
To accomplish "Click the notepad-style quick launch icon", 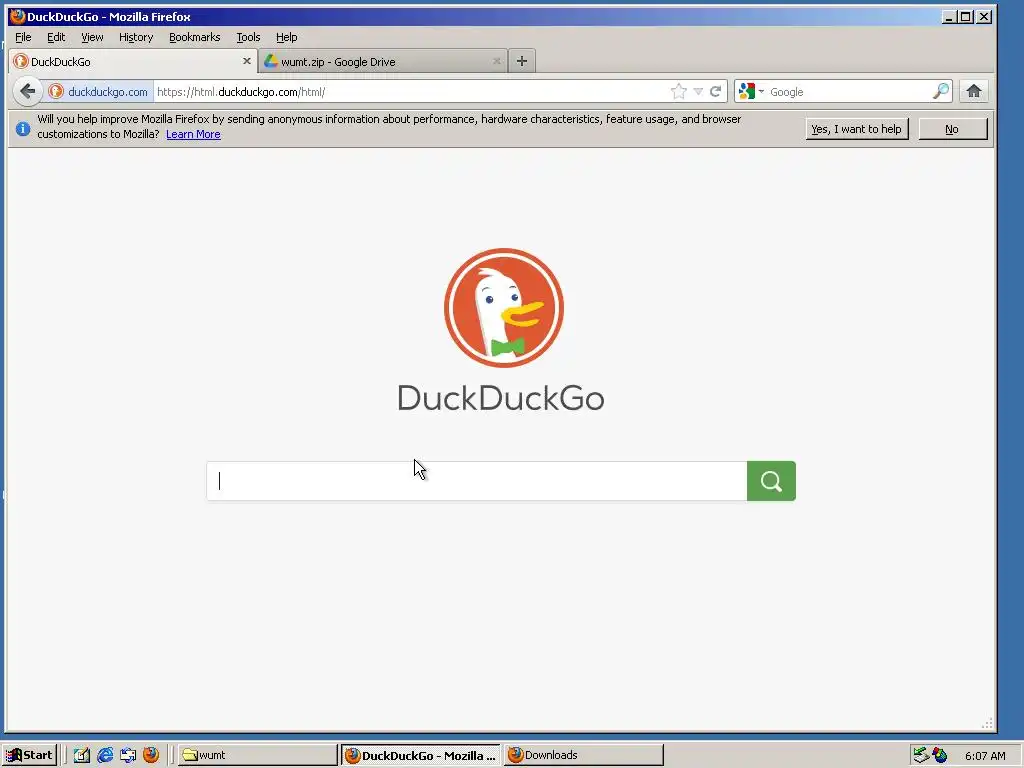I will (82, 755).
